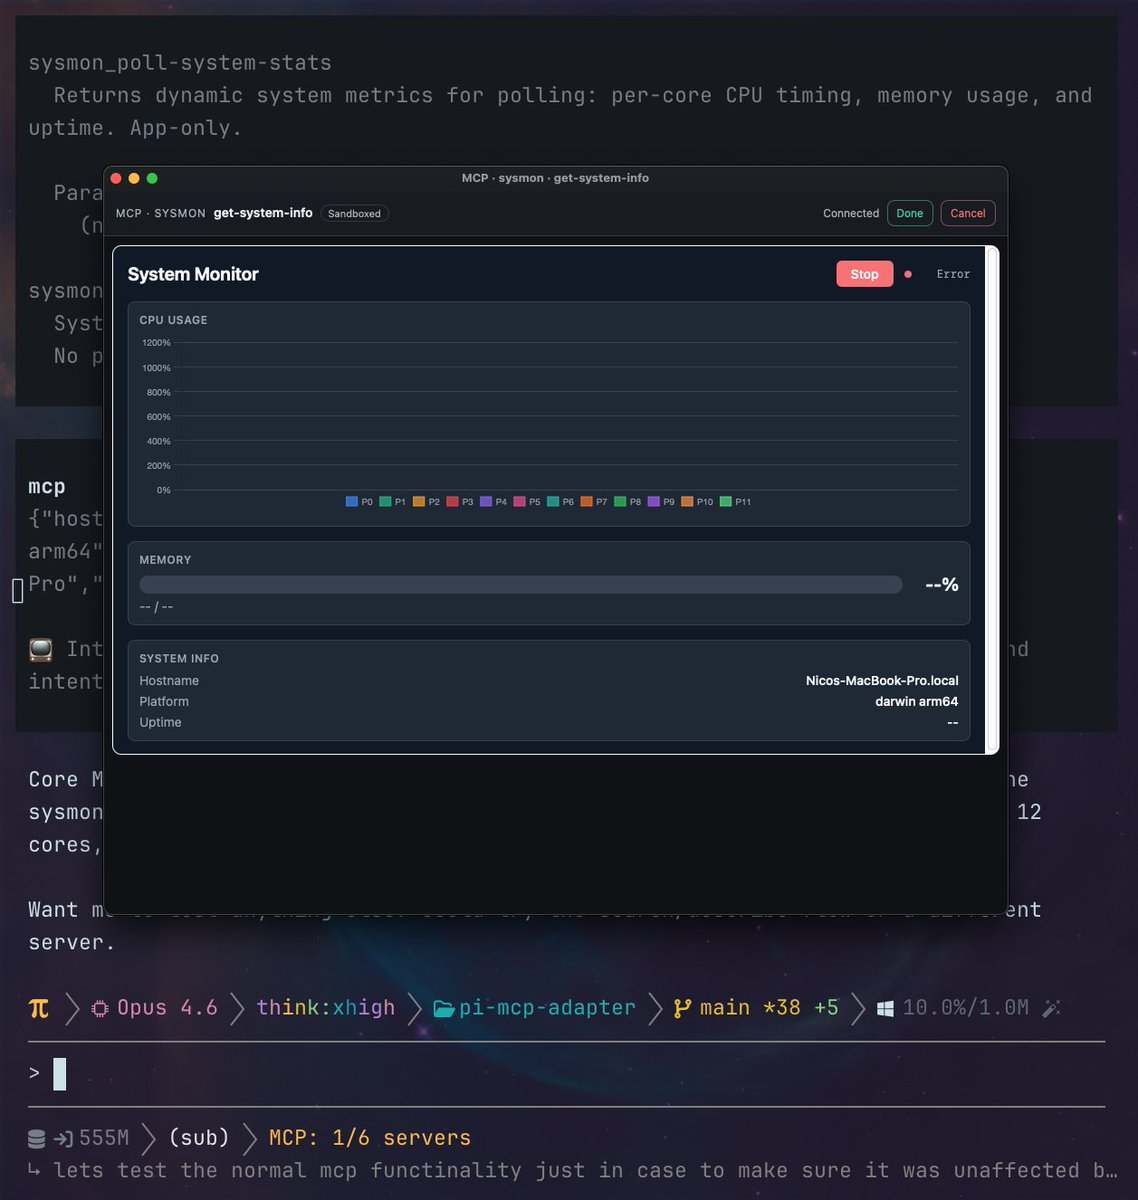Click the Error status text
The width and height of the screenshot is (1138, 1200).
point(953,274)
